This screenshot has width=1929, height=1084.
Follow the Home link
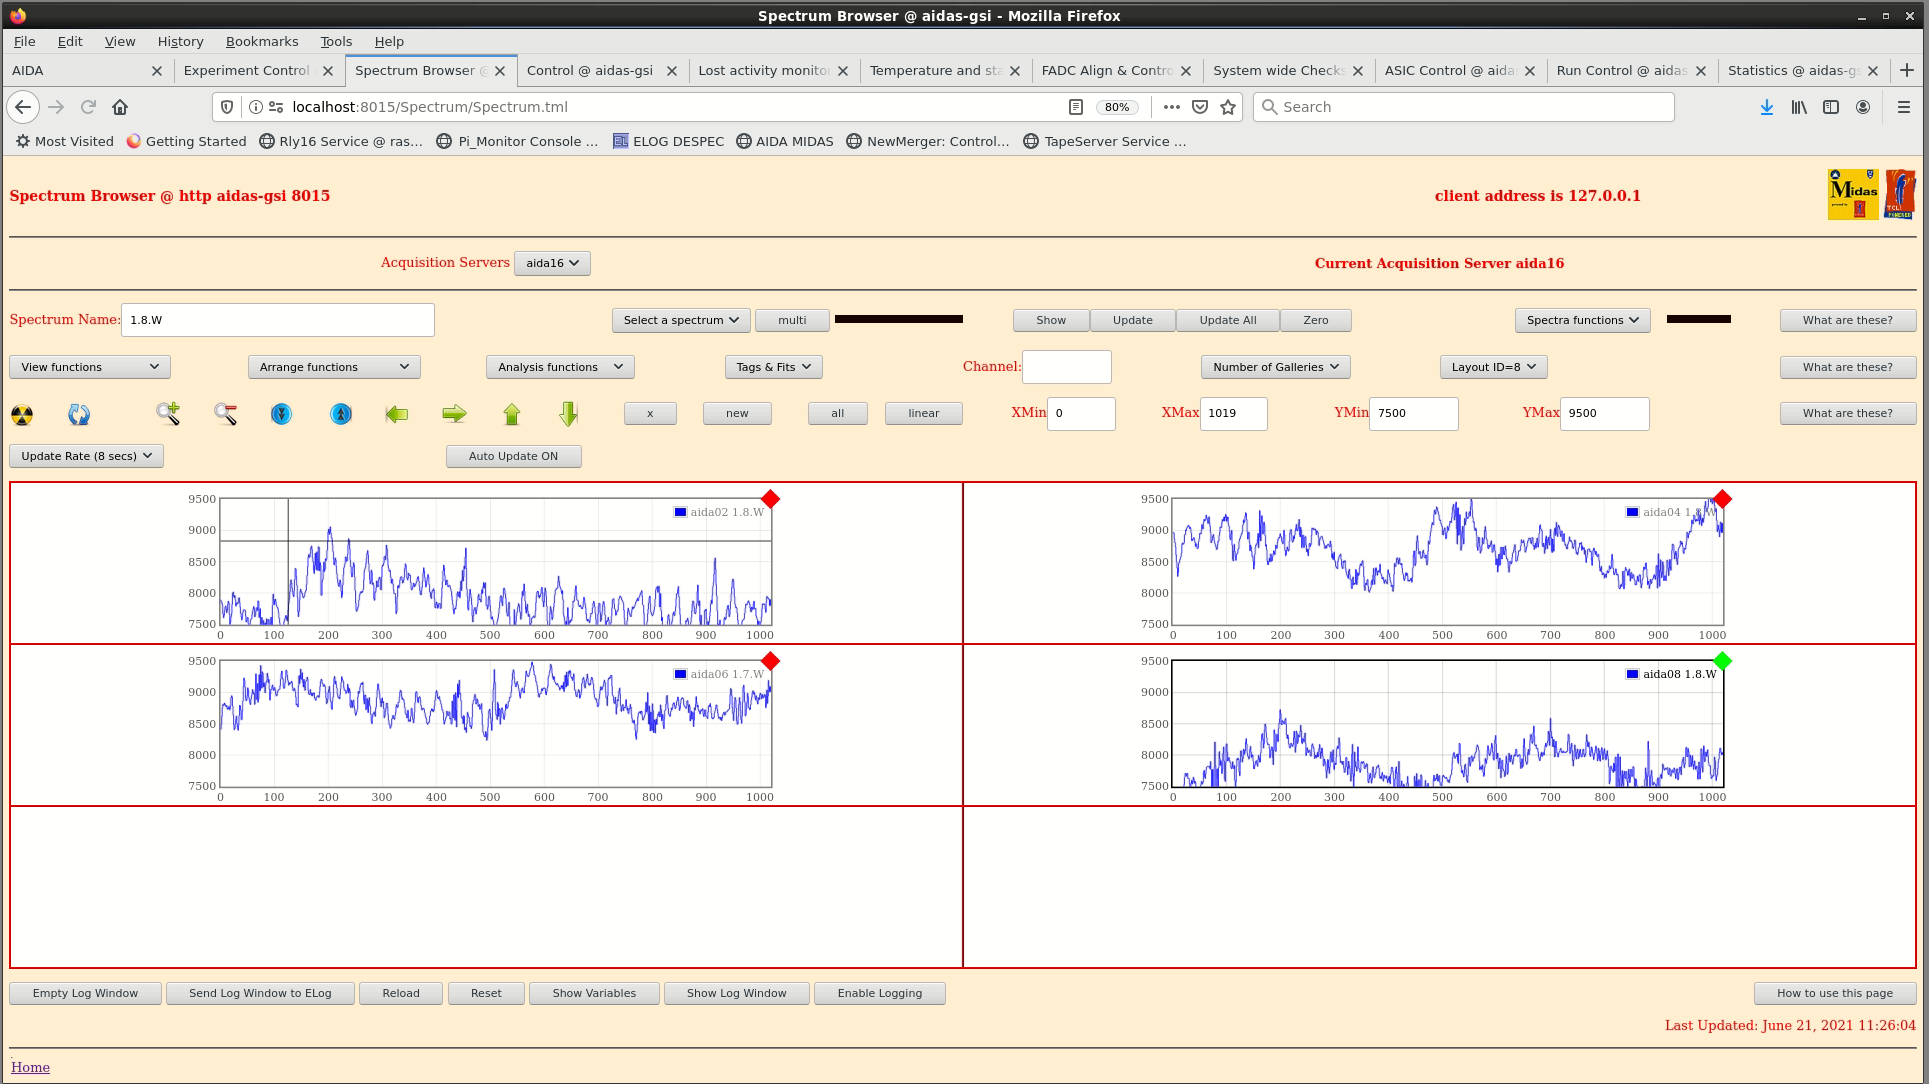[30, 1067]
